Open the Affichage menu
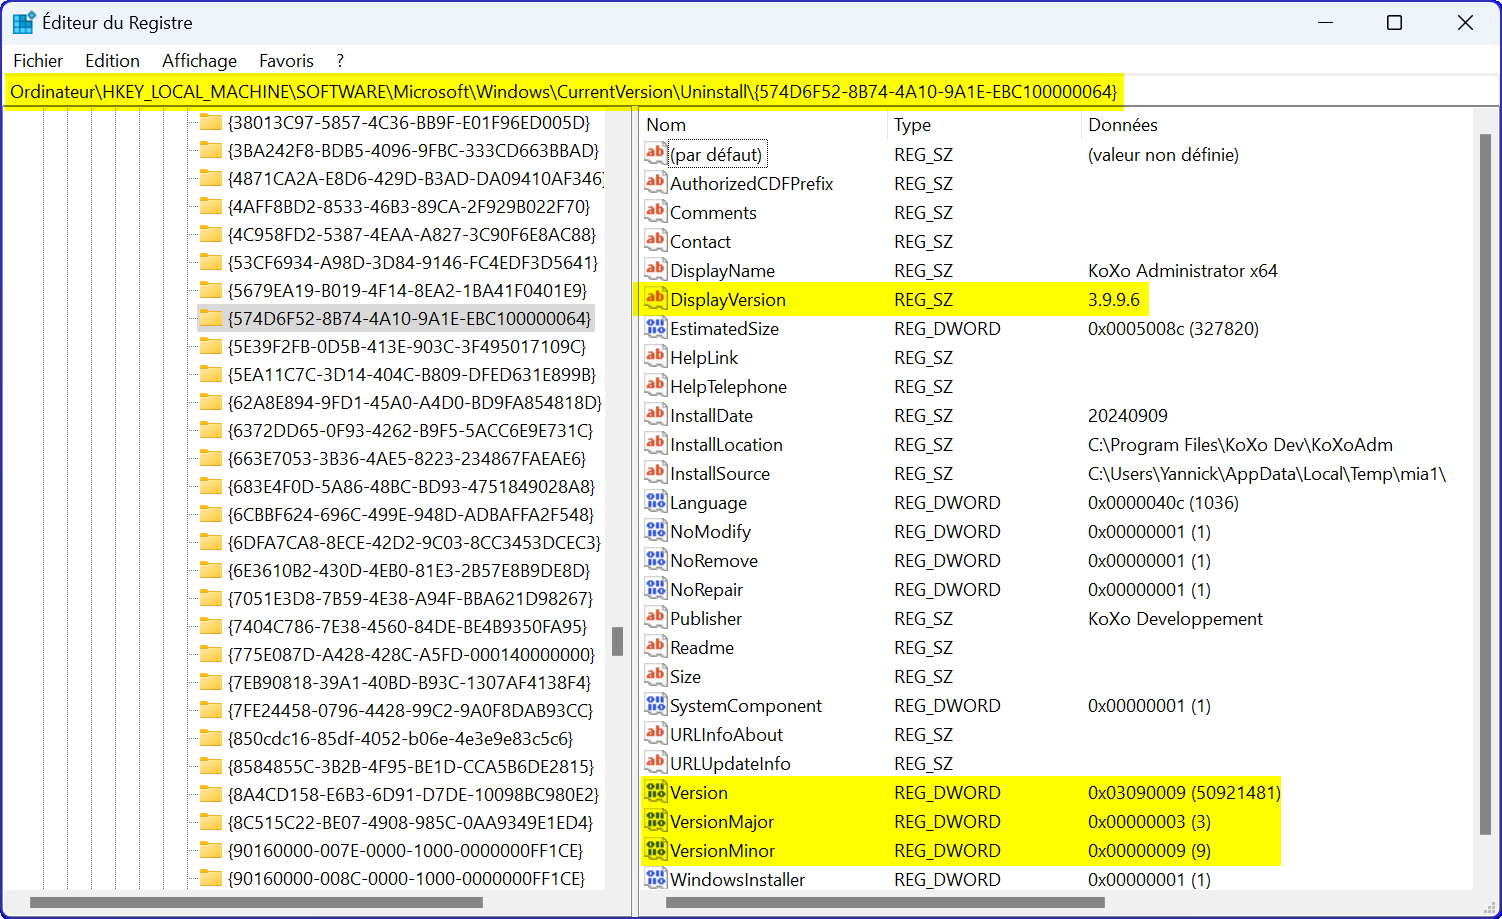 point(199,61)
